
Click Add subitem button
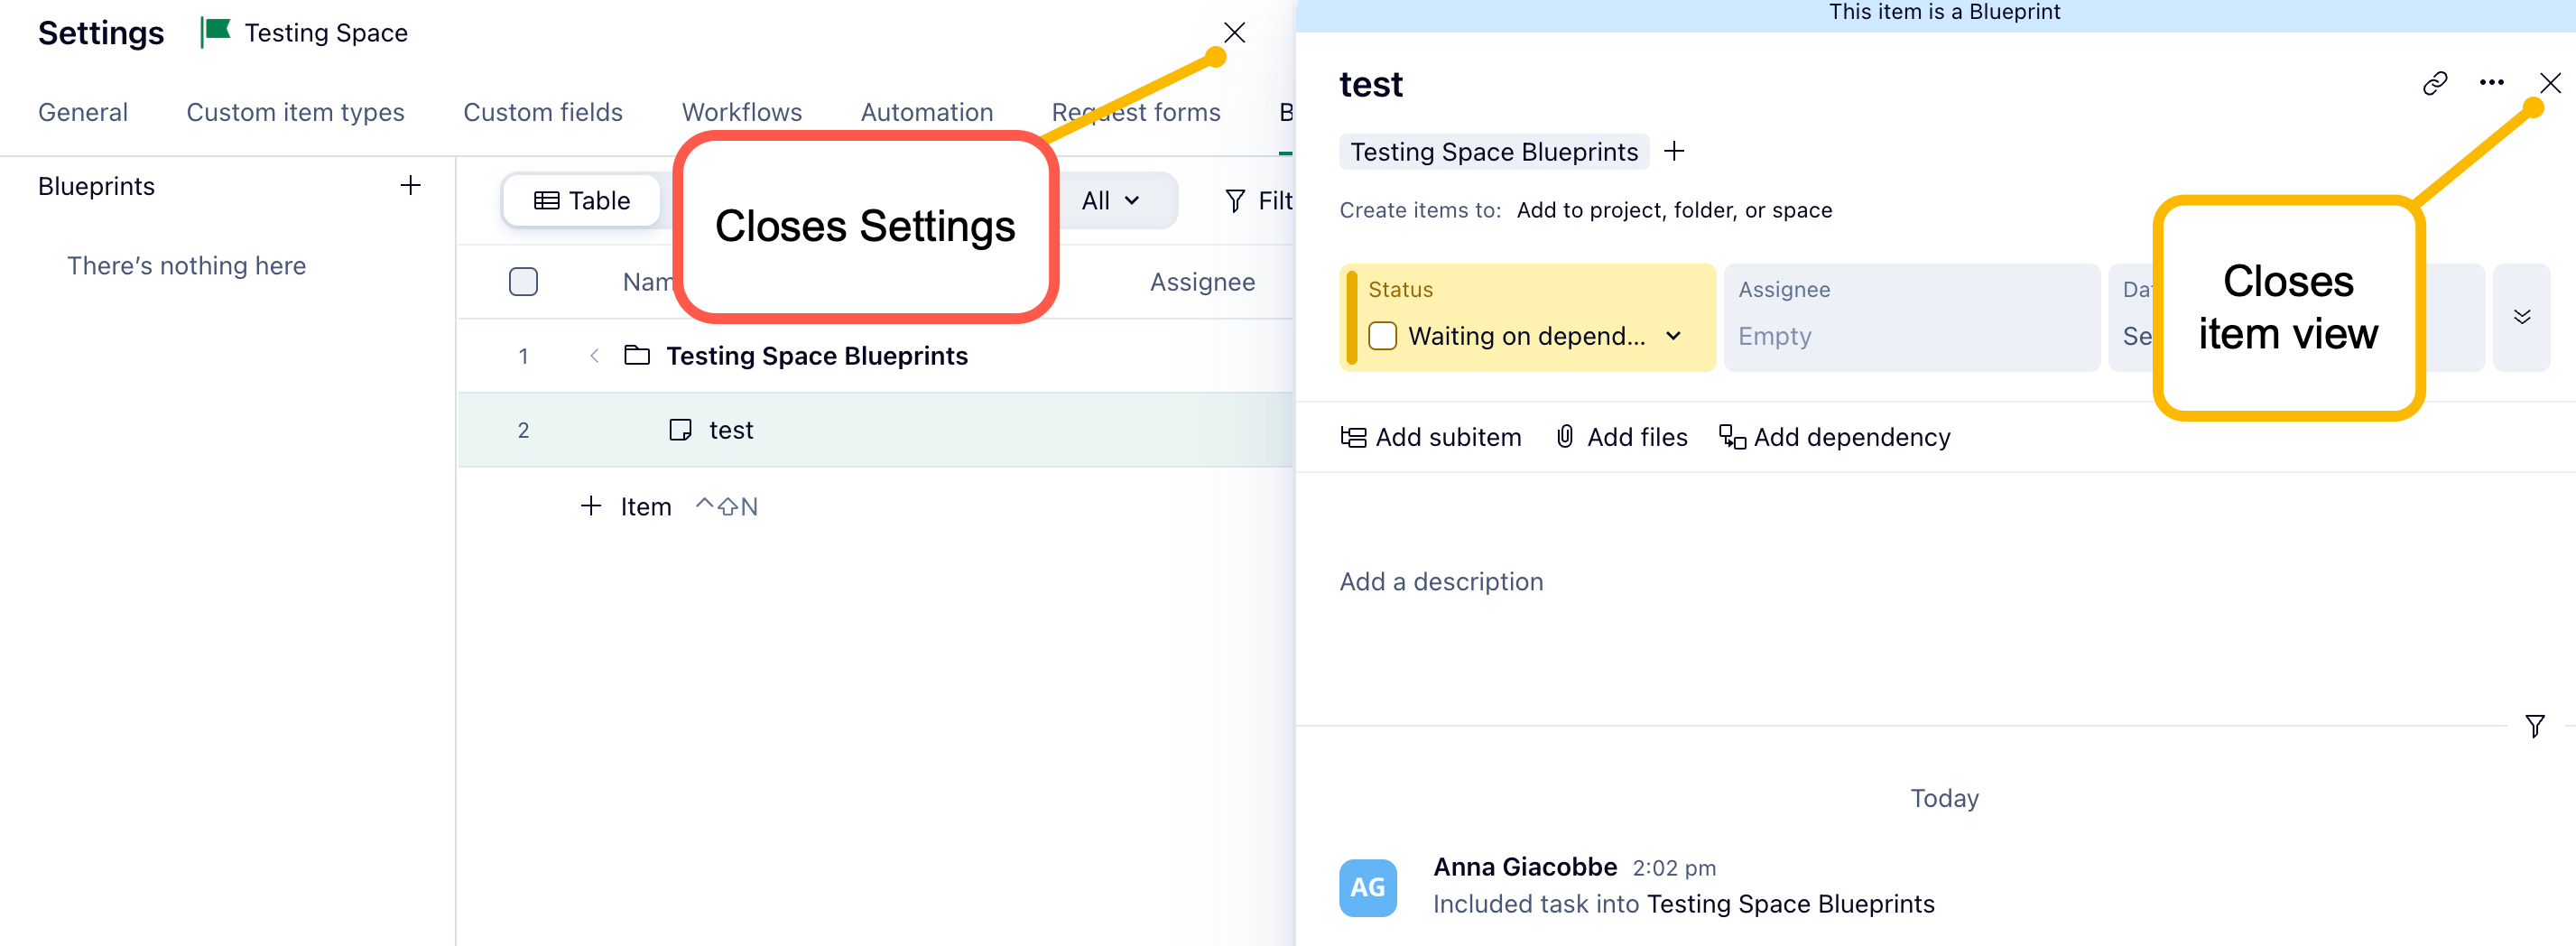click(1431, 437)
